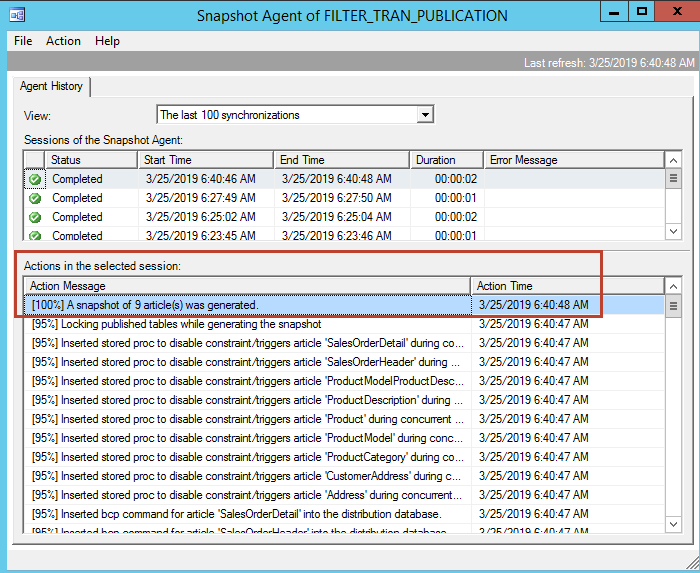Select the 100% snapshot generated action row
The image size is (700, 573).
pyautogui.click(x=247, y=305)
